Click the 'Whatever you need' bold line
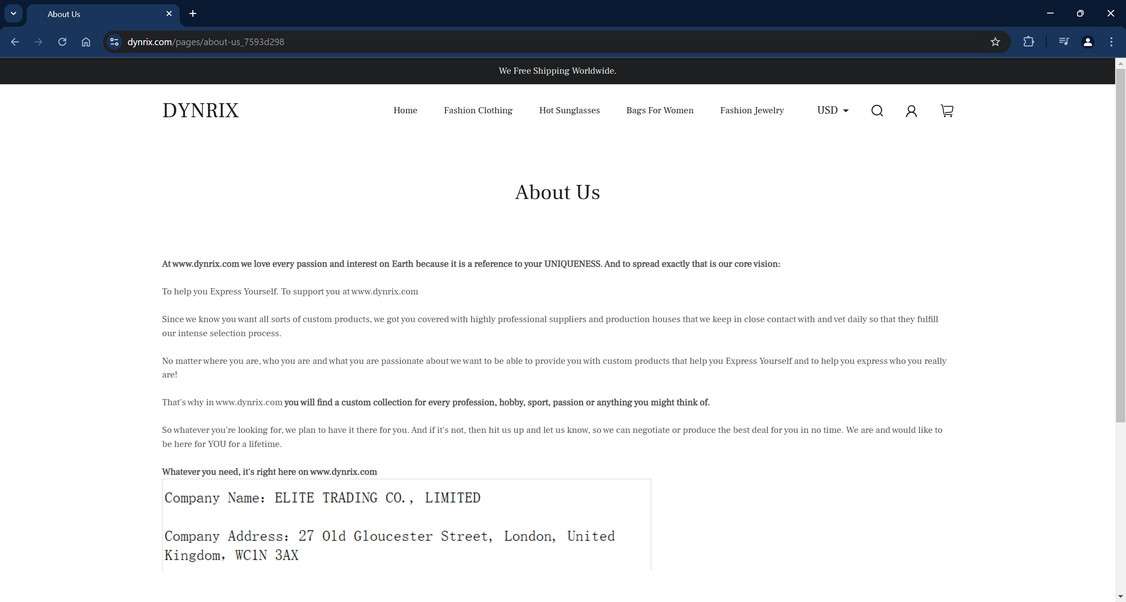Image resolution: width=1126 pixels, height=602 pixels. 269,472
